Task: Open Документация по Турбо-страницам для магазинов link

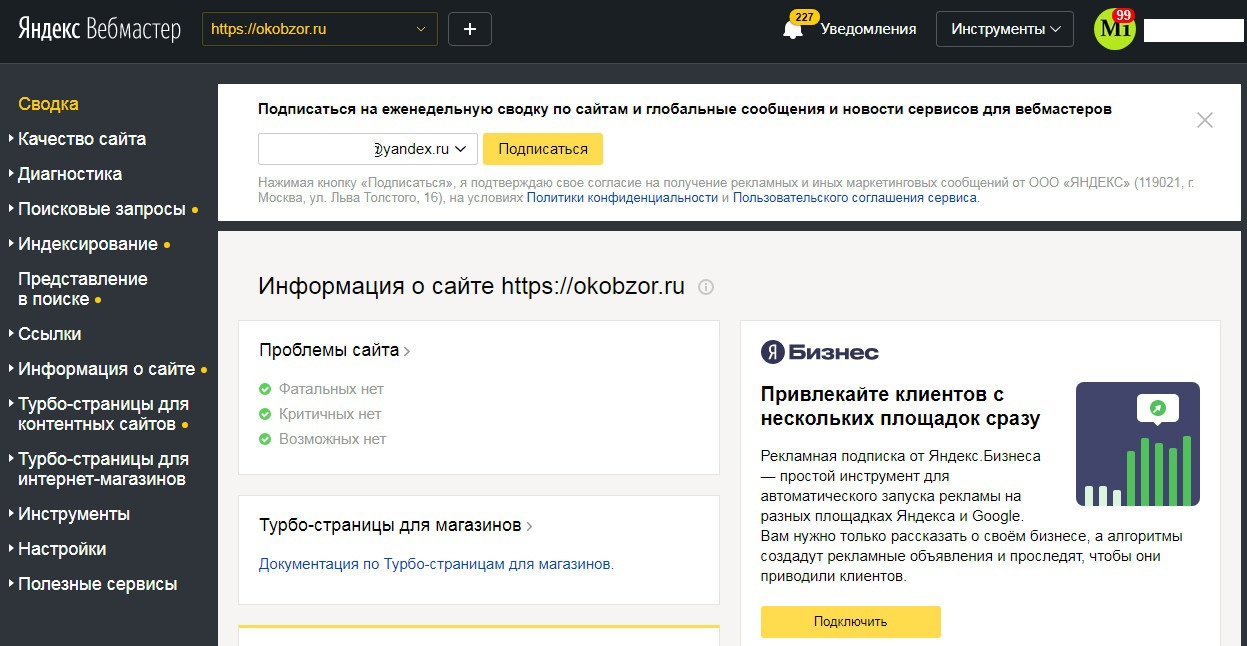Action: 436,564
